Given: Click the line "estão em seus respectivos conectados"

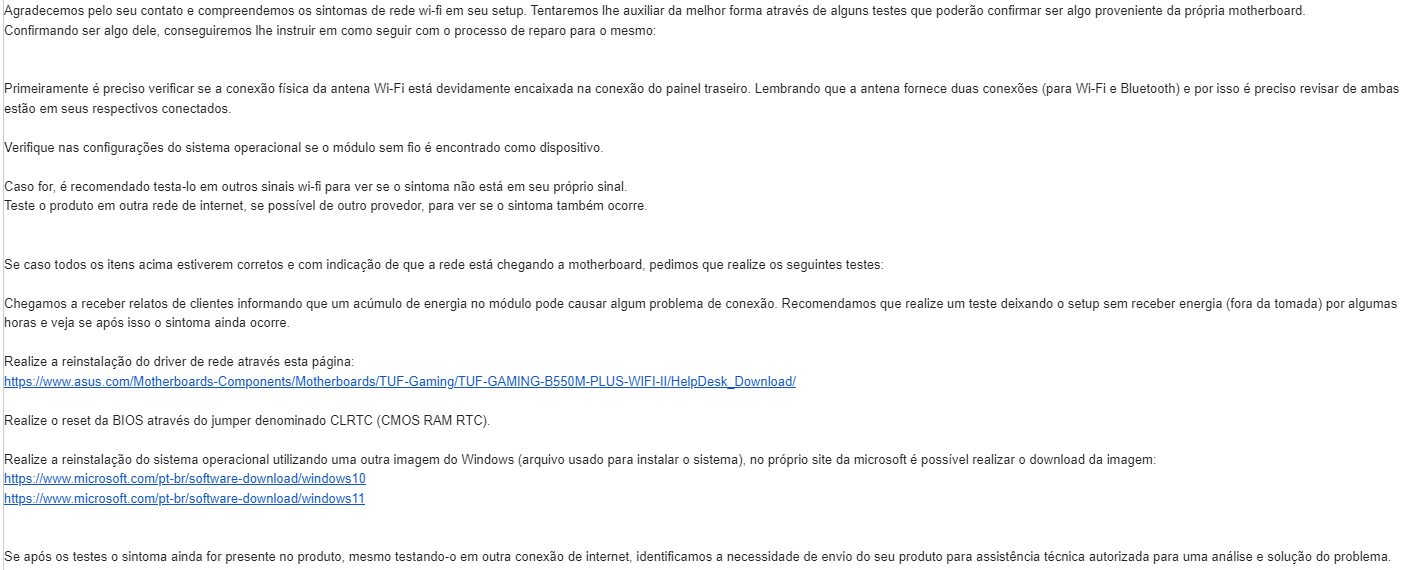Looking at the screenshot, I should pyautogui.click(x=118, y=108).
